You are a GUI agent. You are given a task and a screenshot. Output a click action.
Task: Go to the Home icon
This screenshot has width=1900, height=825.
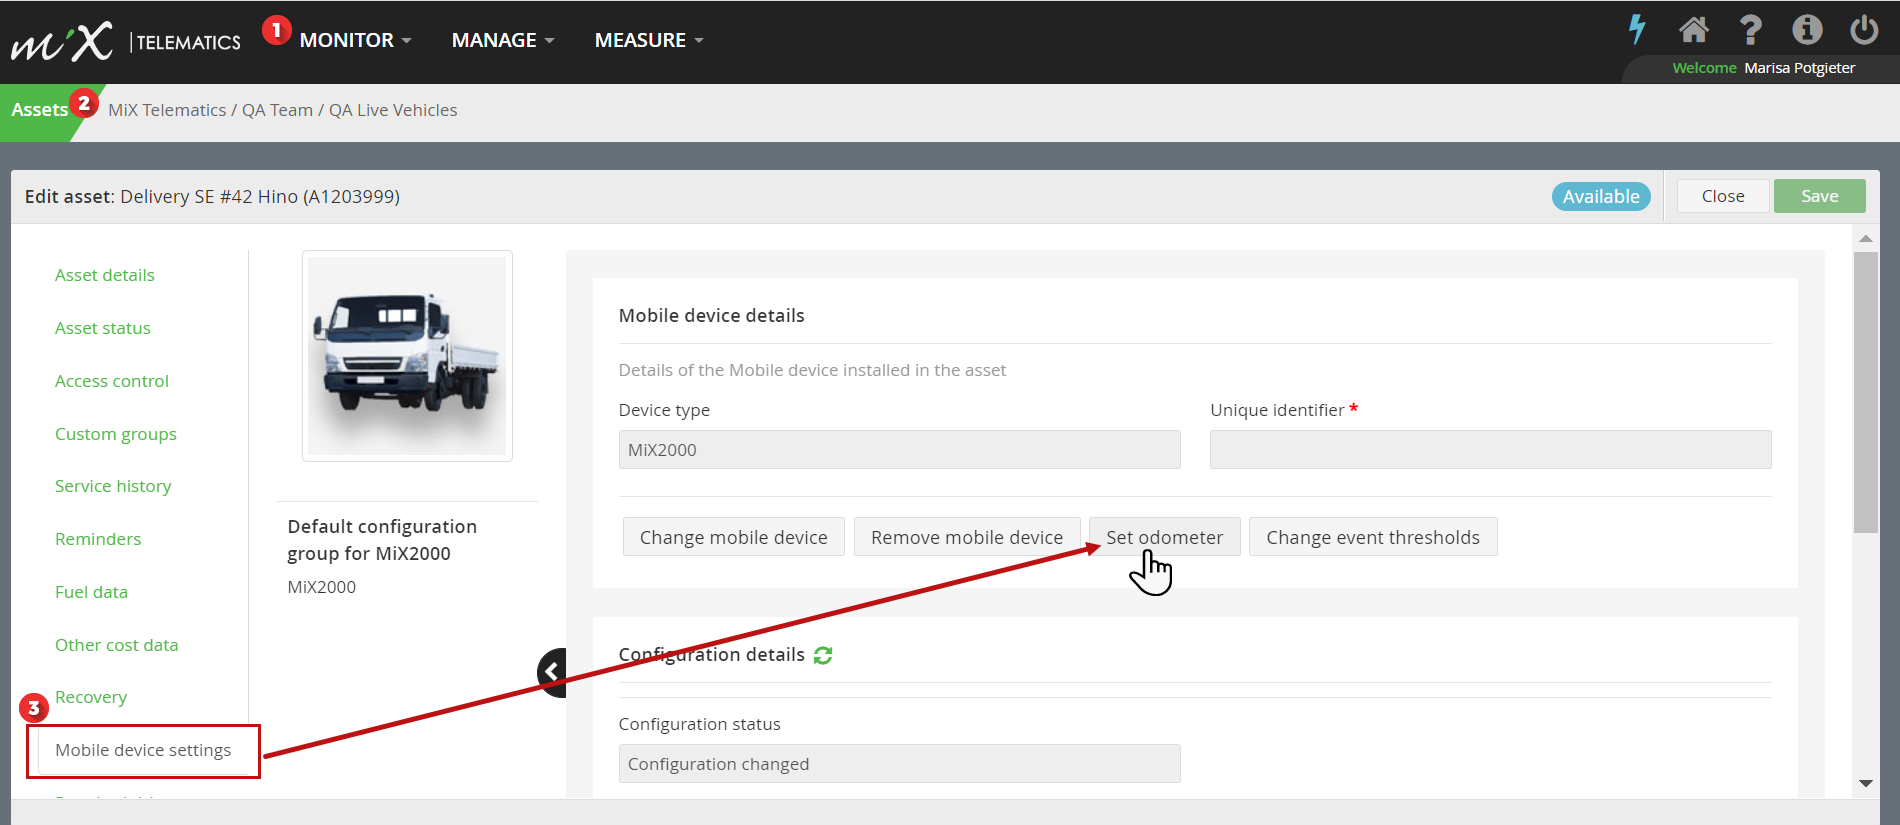[x=1693, y=30]
